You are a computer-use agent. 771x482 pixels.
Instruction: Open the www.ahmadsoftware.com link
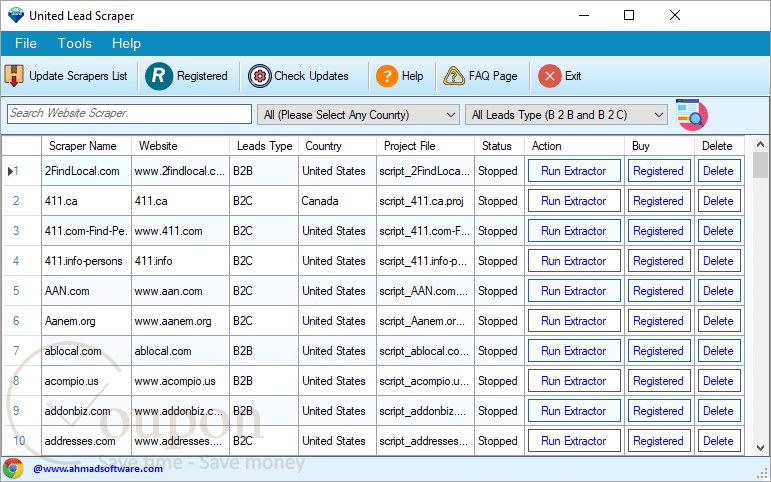[98, 469]
